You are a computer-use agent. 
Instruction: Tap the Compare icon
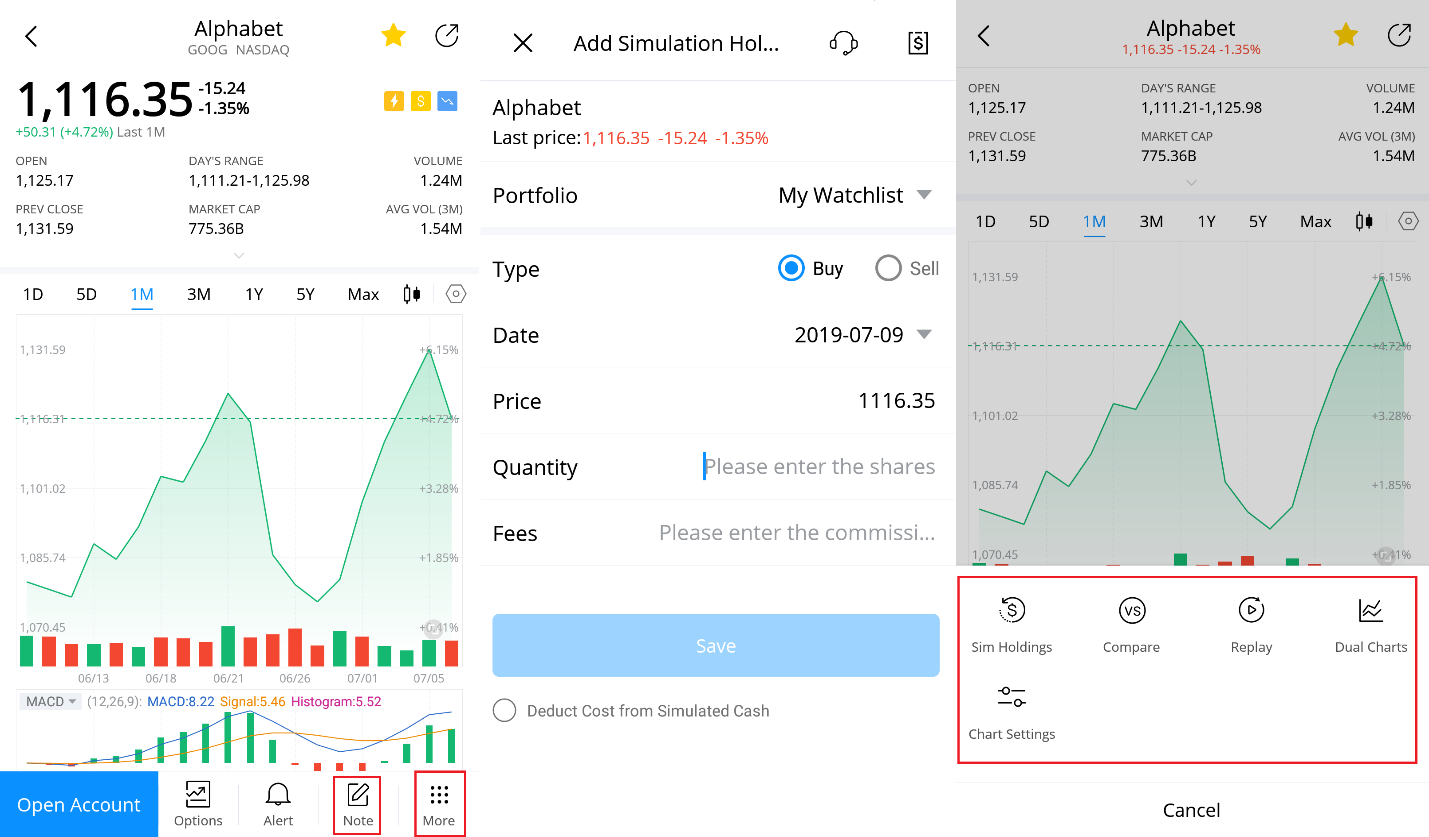[1131, 611]
